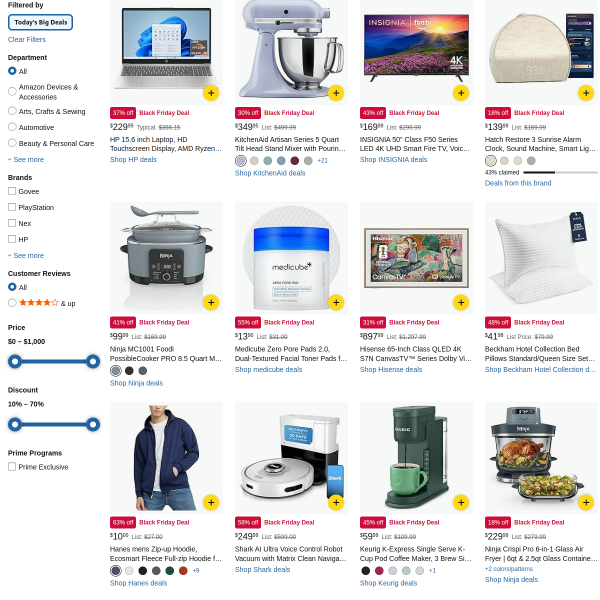The width and height of the screenshot is (600, 600).
Task: Add Ninja PossibleCooker PRO with plus icon
Action: [x=211, y=303]
